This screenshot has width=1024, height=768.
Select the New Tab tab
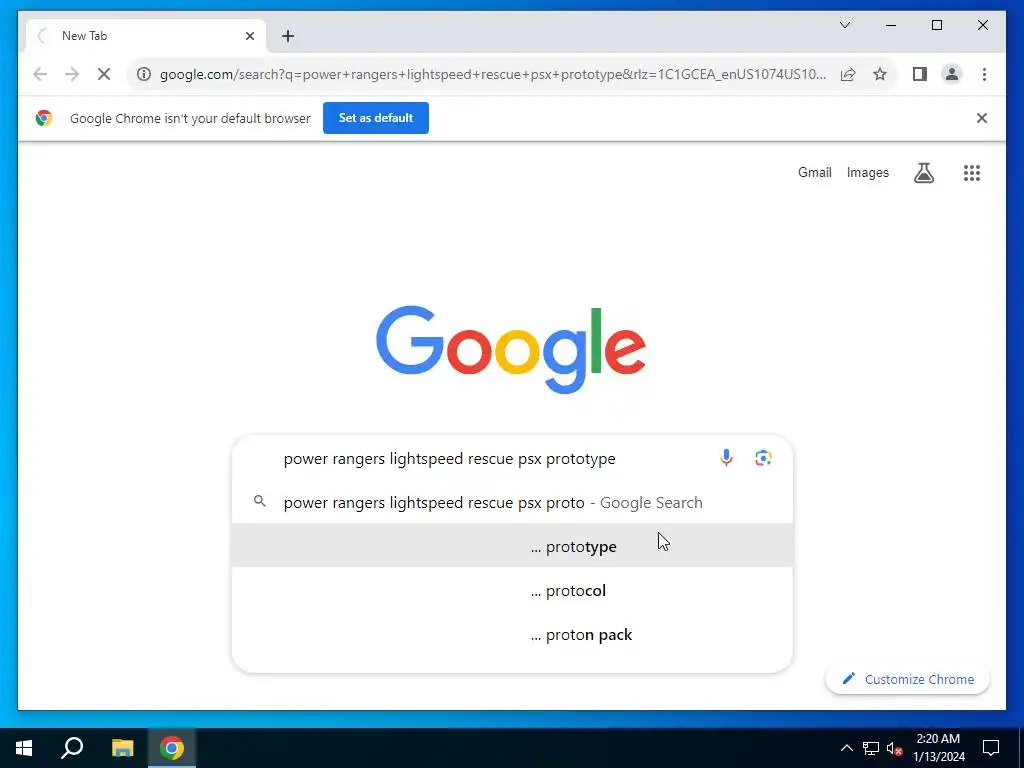(146, 36)
